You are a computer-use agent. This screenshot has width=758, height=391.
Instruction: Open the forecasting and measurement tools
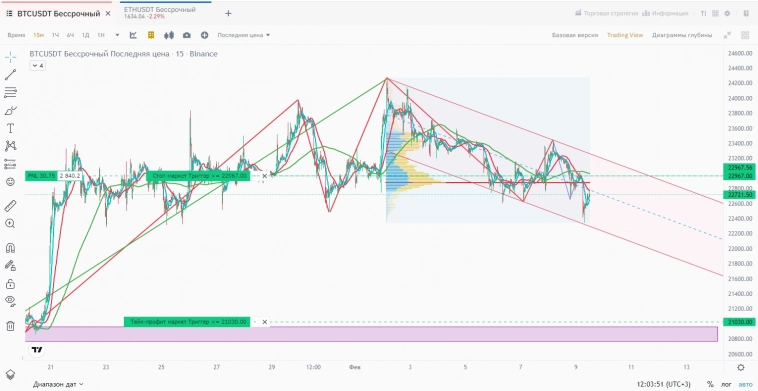10,164
